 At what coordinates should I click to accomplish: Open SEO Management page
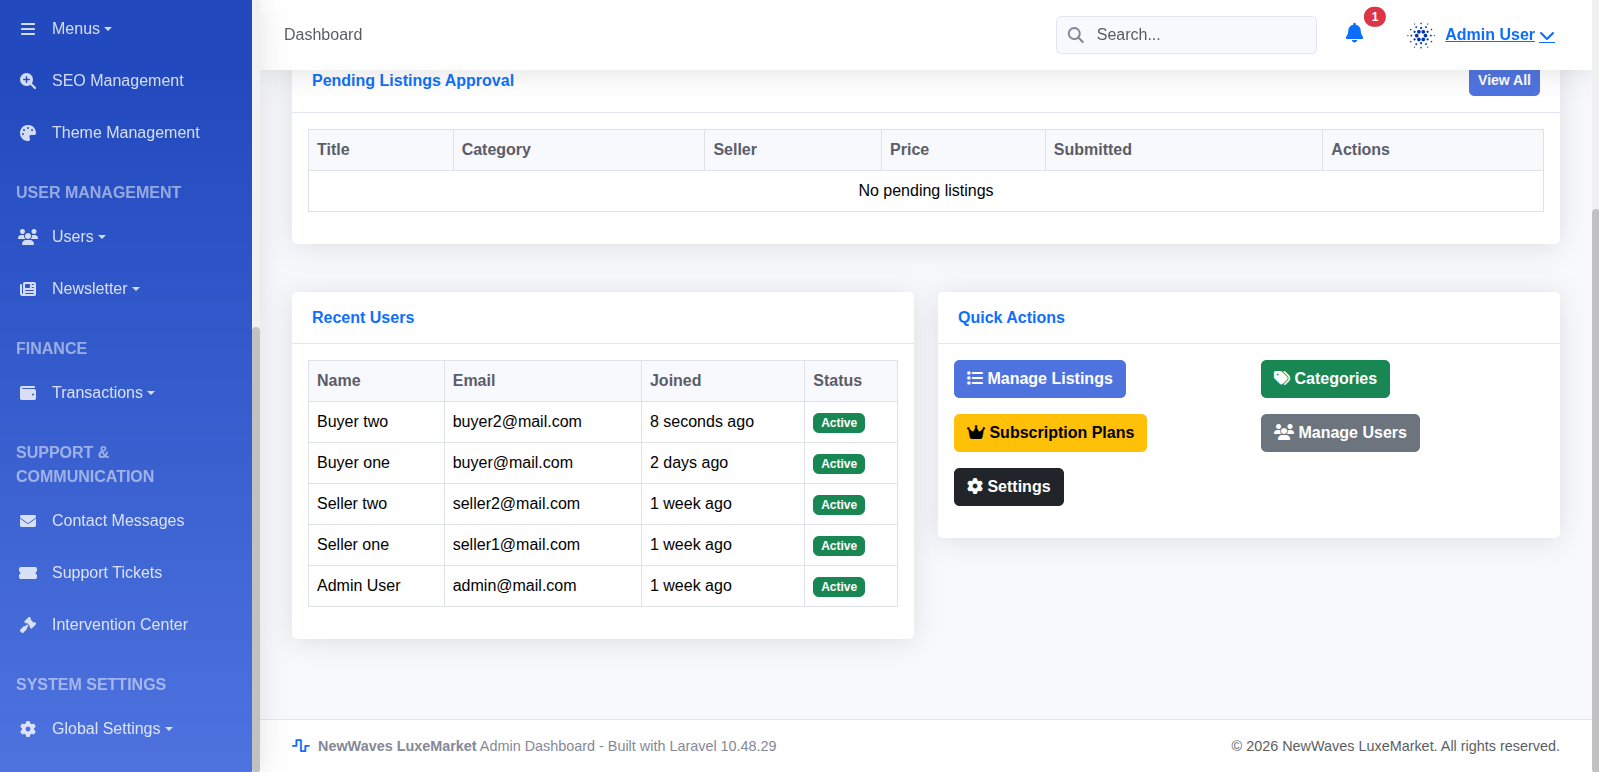click(x=118, y=81)
